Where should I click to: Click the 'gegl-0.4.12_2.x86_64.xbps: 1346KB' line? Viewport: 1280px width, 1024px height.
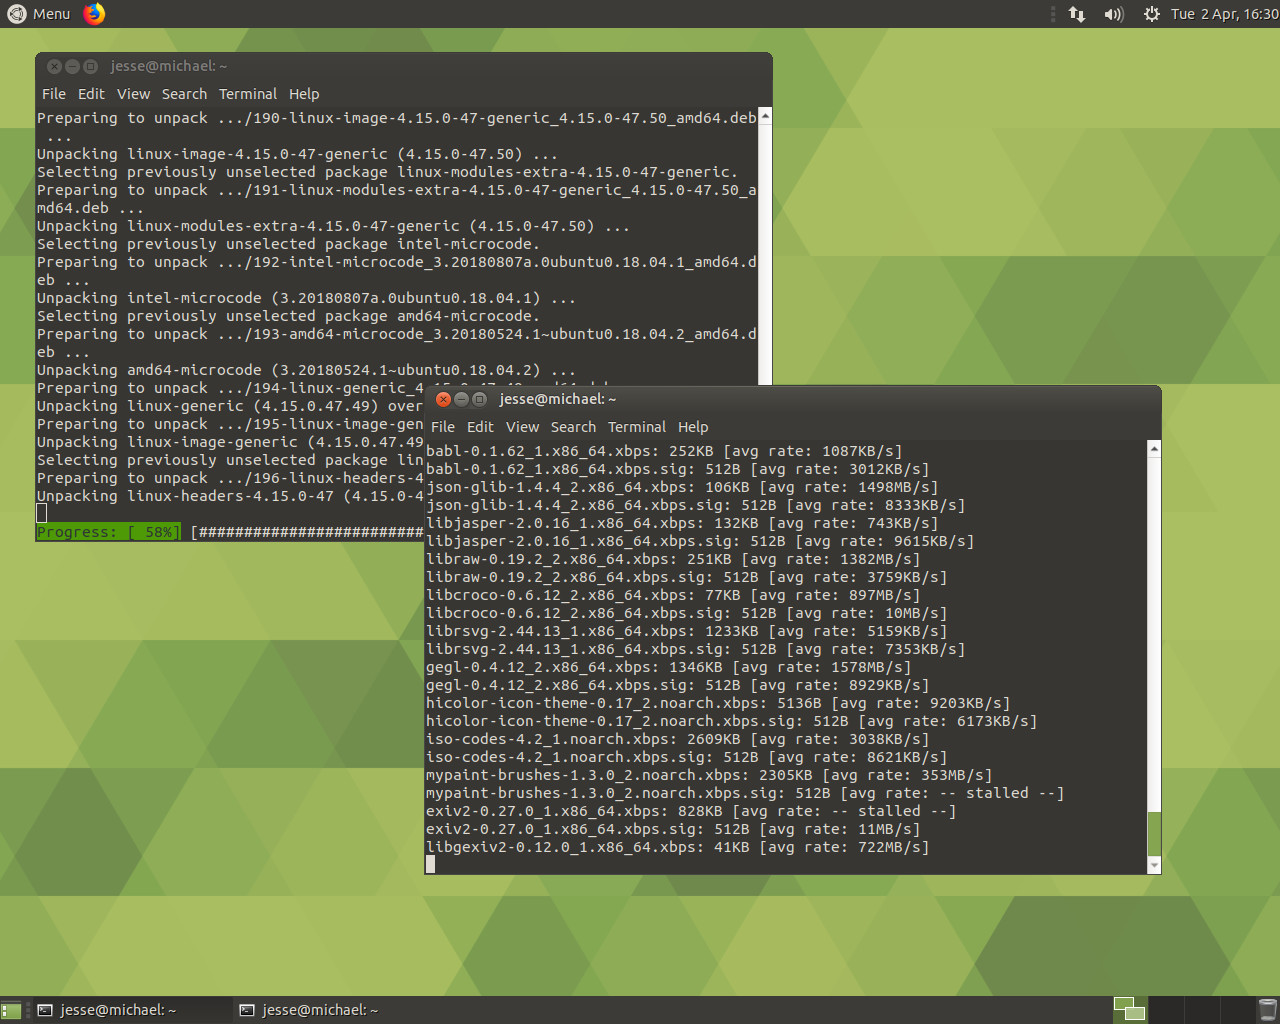(668, 667)
